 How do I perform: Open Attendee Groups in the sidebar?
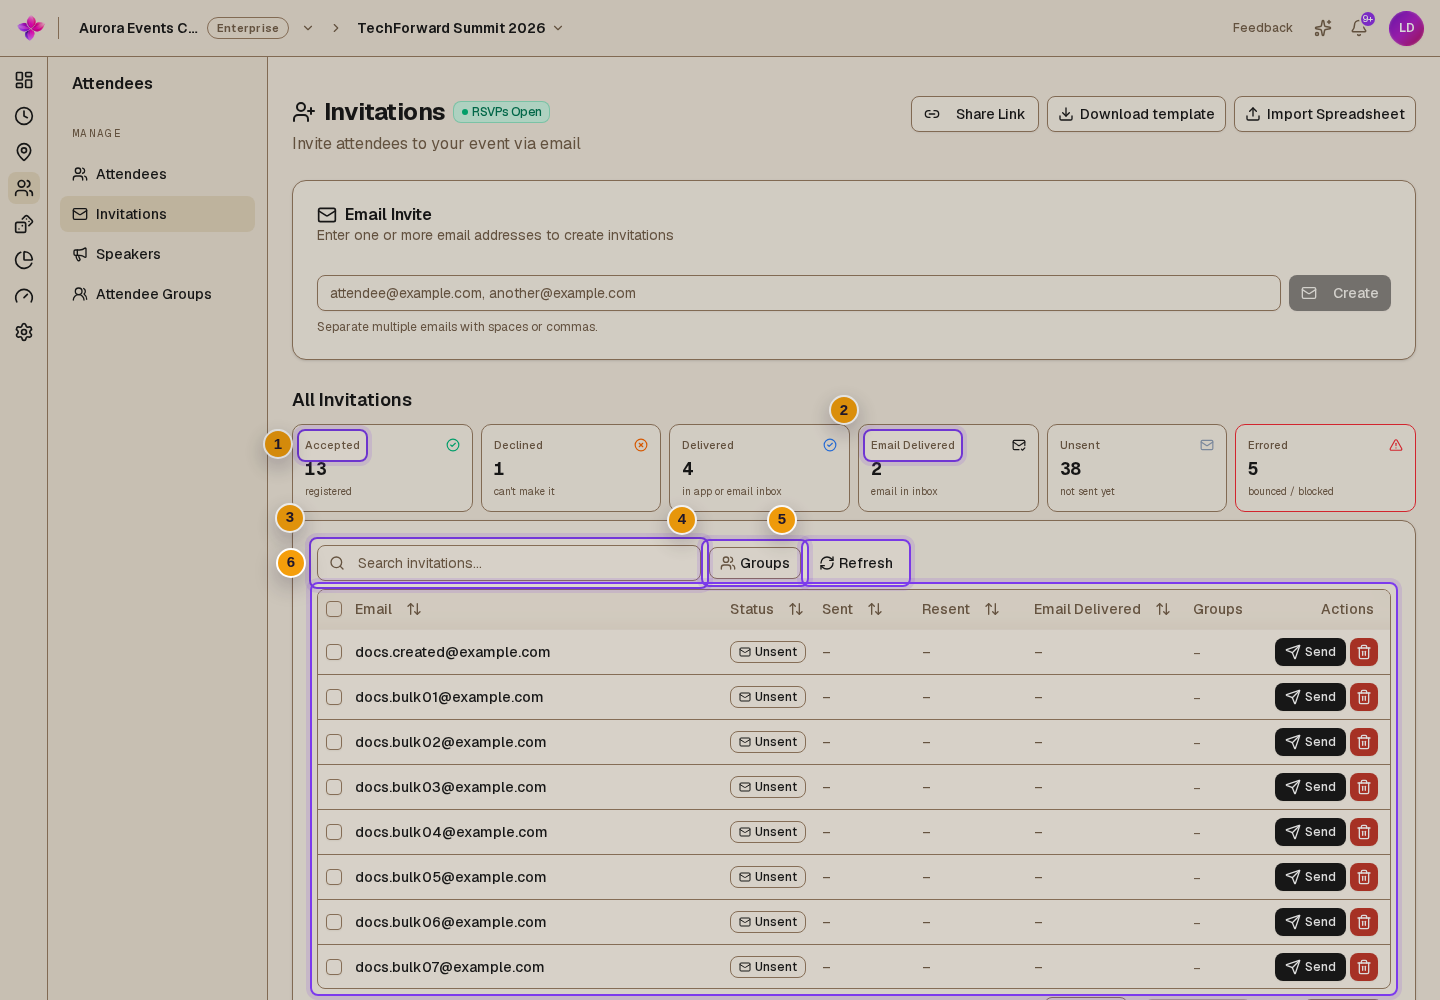point(157,294)
